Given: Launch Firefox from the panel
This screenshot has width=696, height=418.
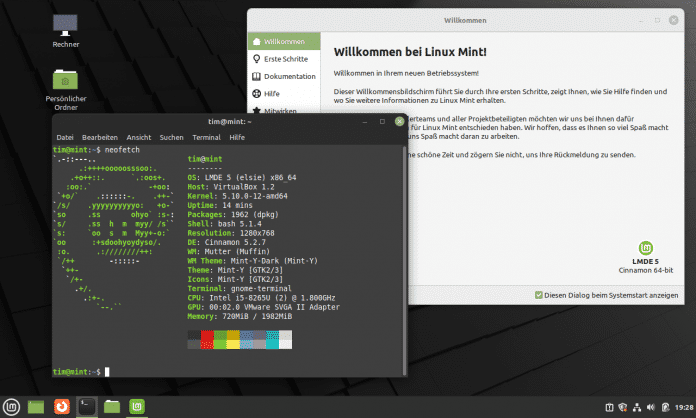Looking at the screenshot, I should [62, 406].
